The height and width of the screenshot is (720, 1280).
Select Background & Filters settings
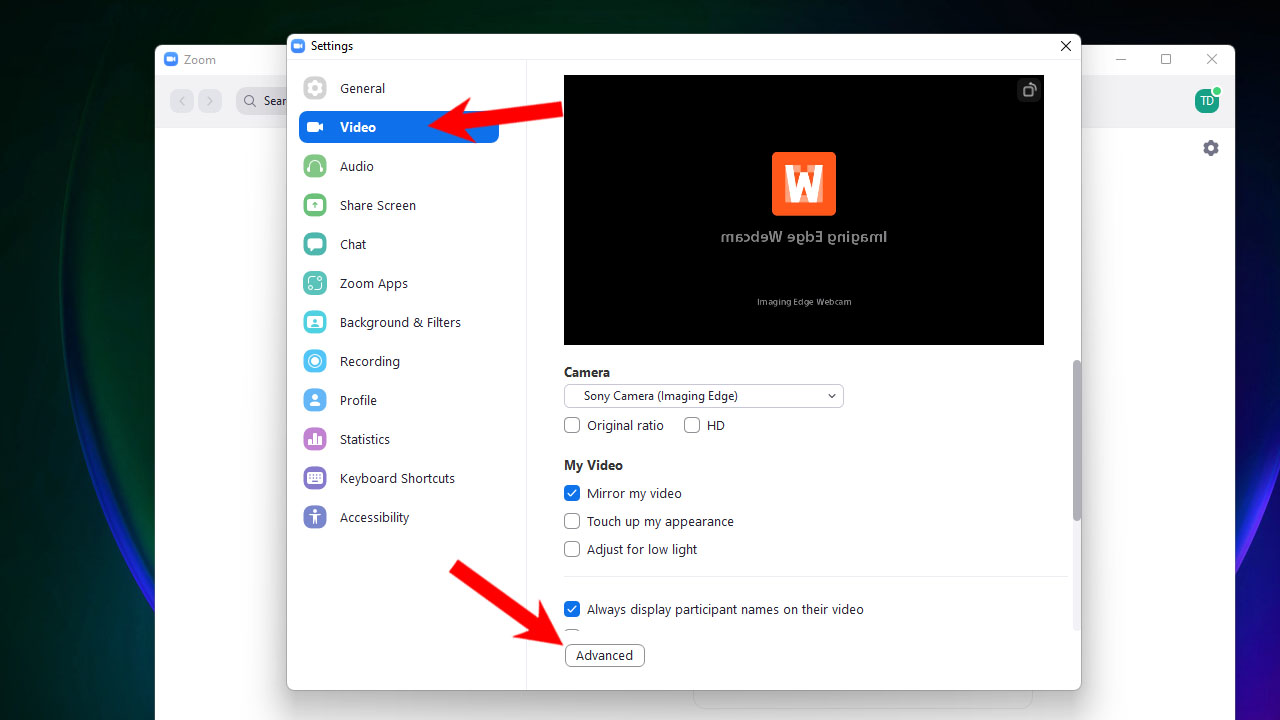pyautogui.click(x=400, y=322)
